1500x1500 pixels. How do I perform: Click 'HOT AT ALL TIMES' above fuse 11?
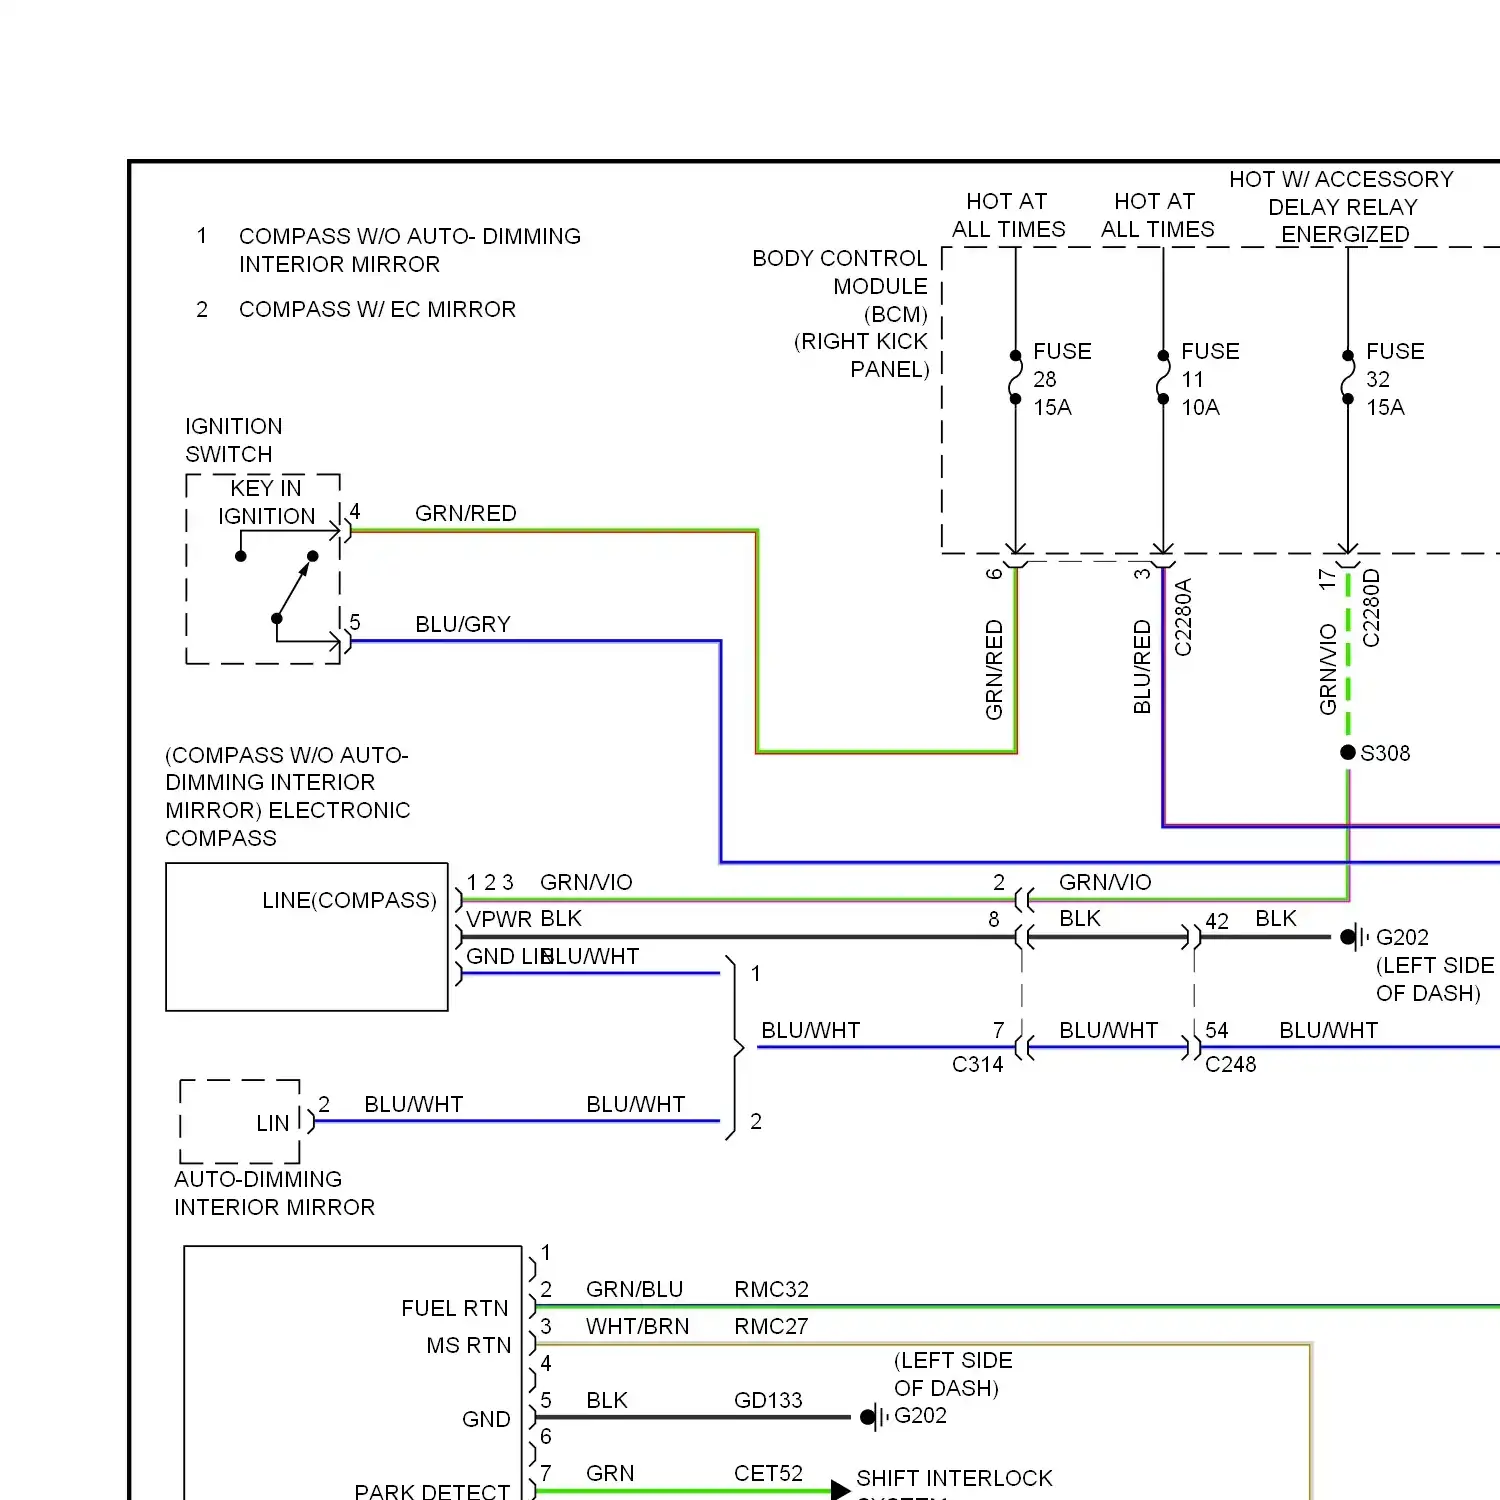(x=1157, y=215)
